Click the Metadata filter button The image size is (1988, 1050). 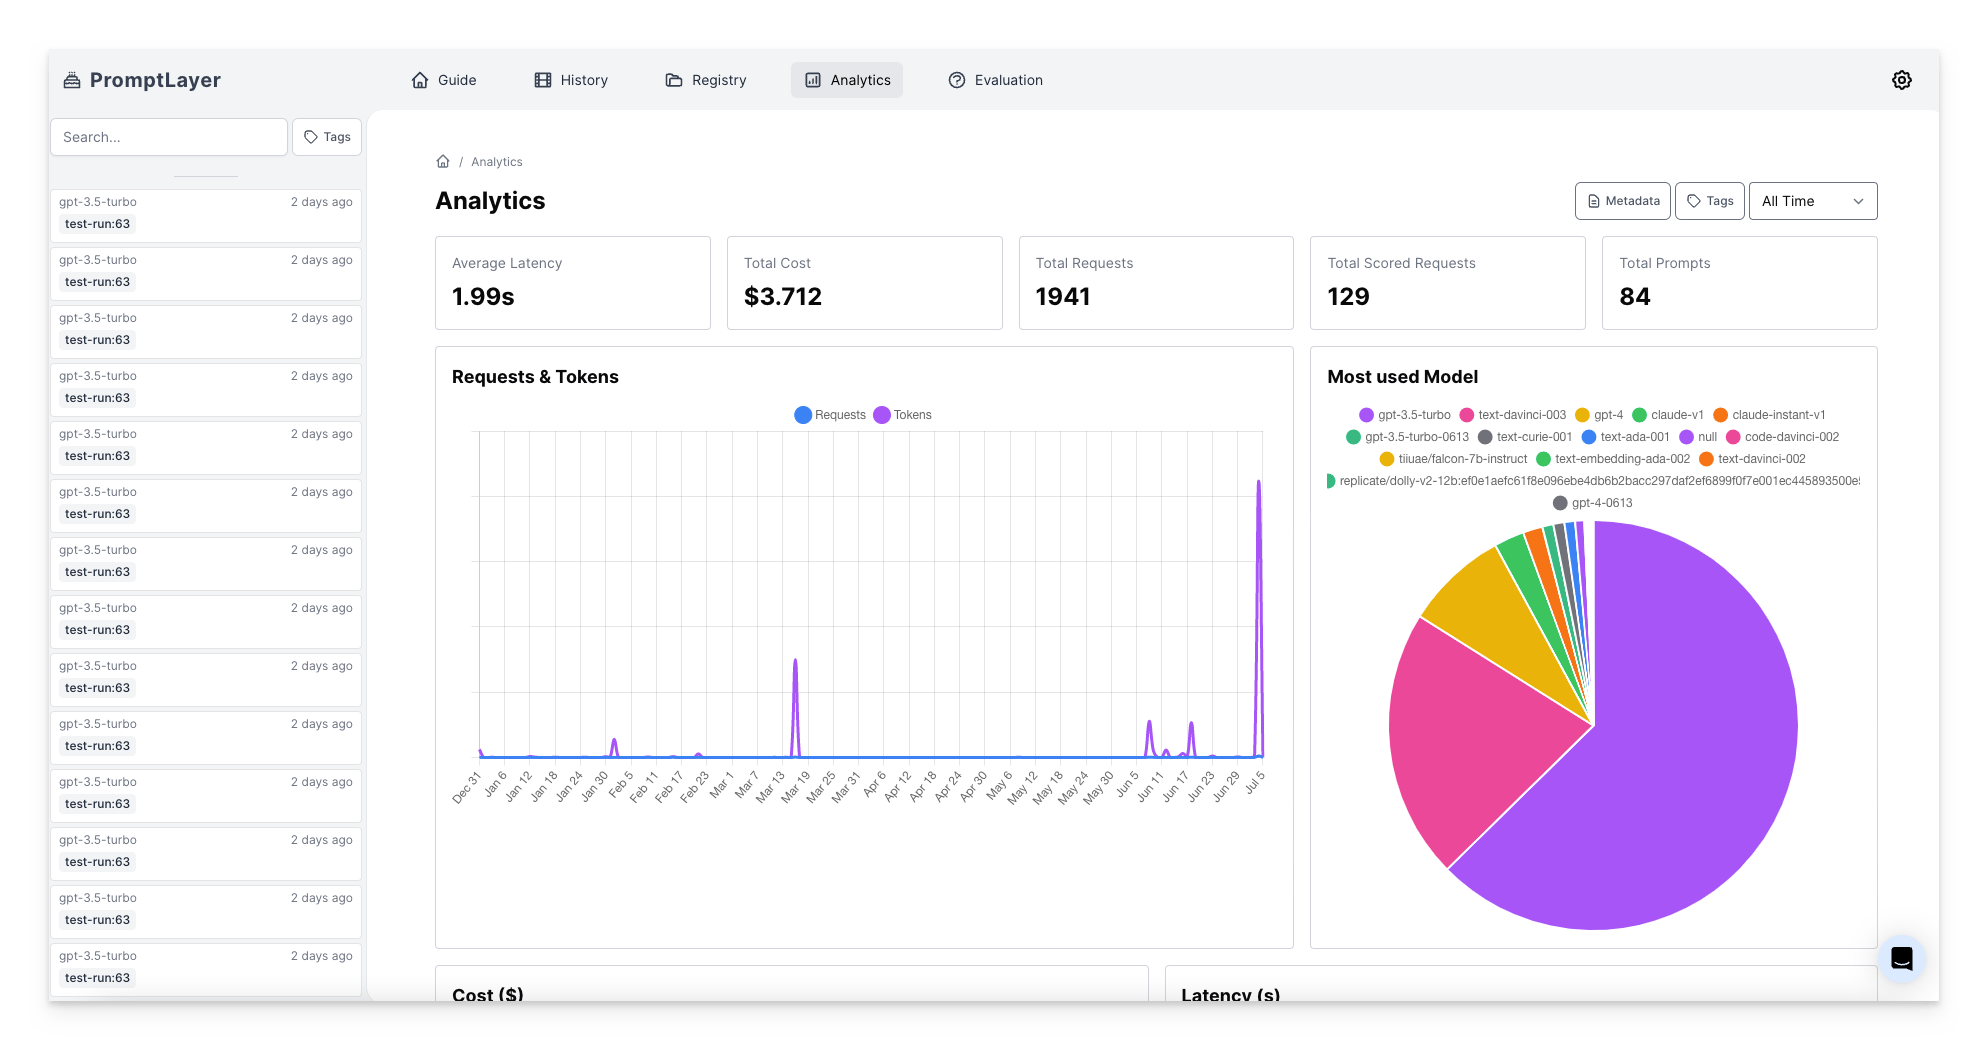[1623, 201]
